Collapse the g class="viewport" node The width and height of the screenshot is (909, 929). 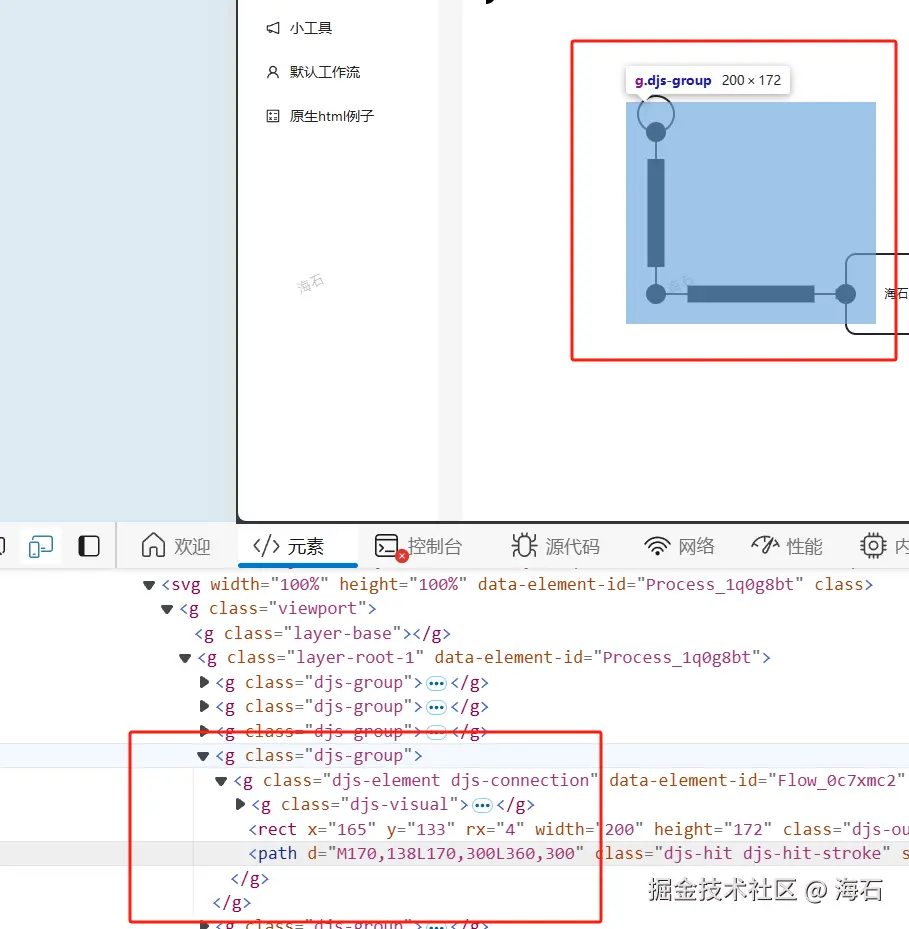(167, 610)
